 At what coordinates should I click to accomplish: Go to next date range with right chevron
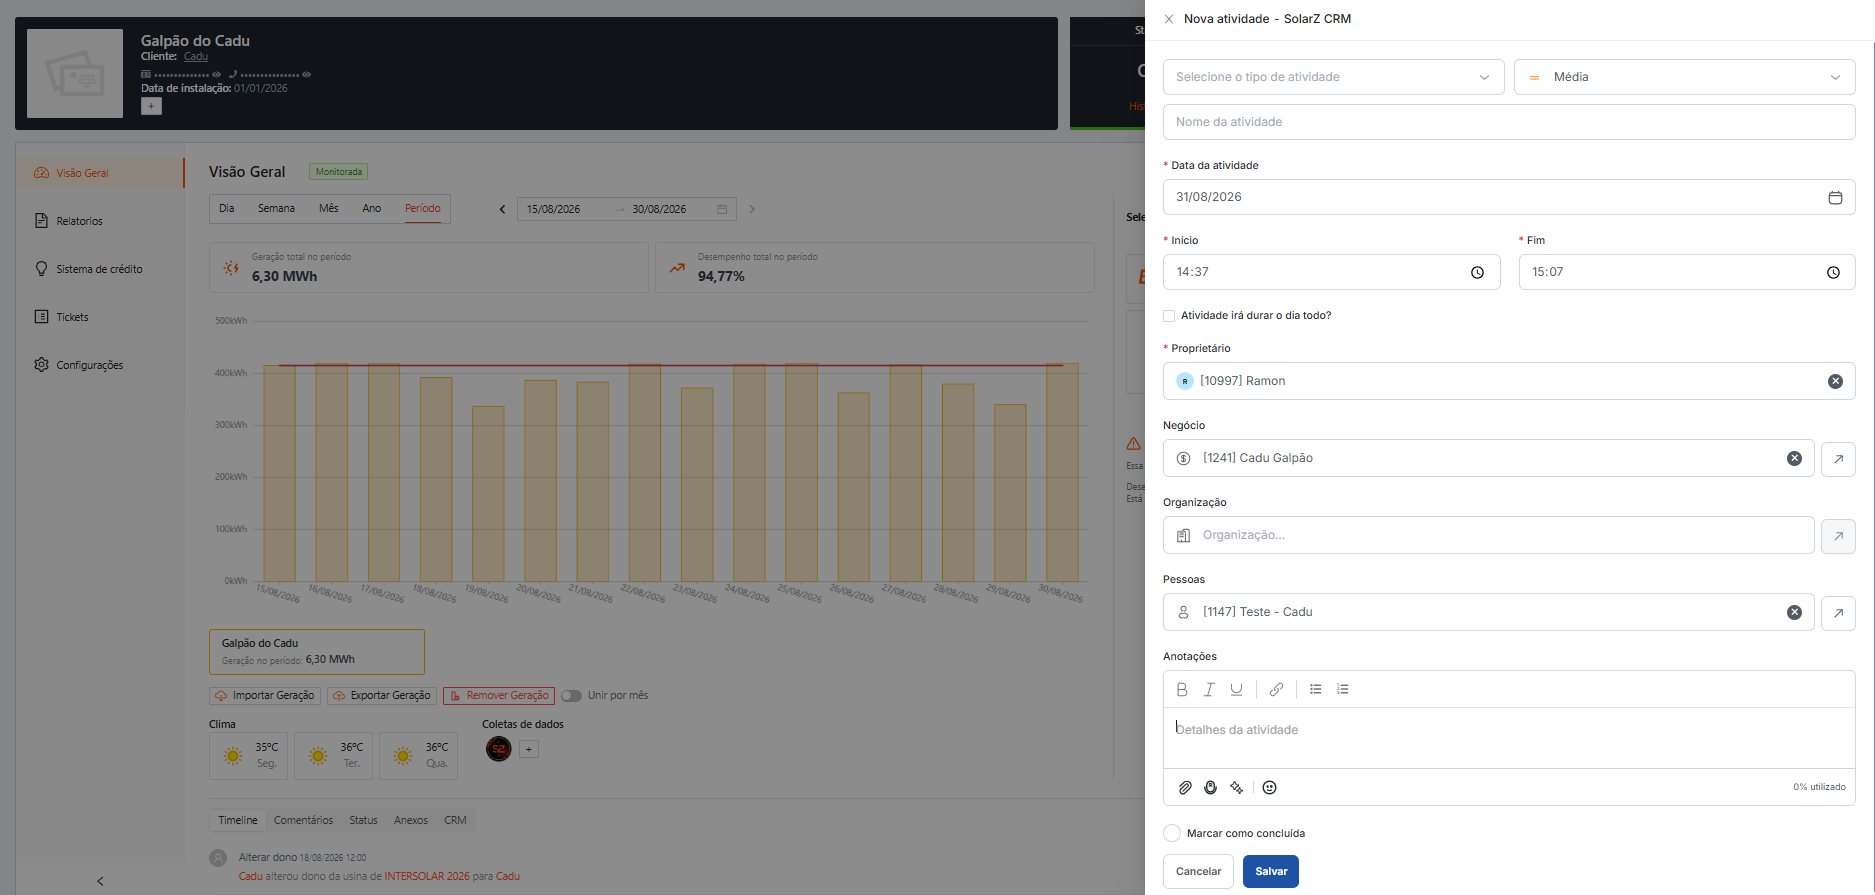click(752, 209)
